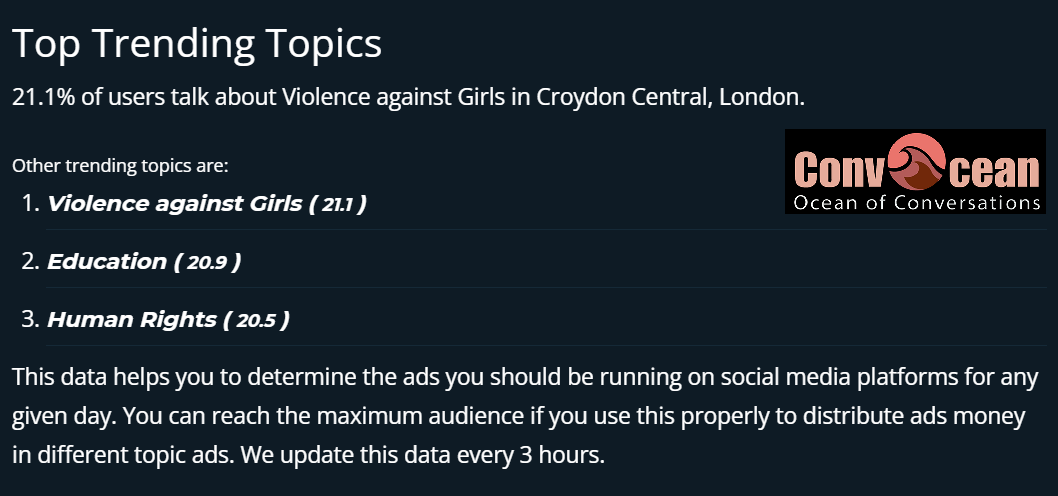Click the Convocean logo image

tap(915, 171)
